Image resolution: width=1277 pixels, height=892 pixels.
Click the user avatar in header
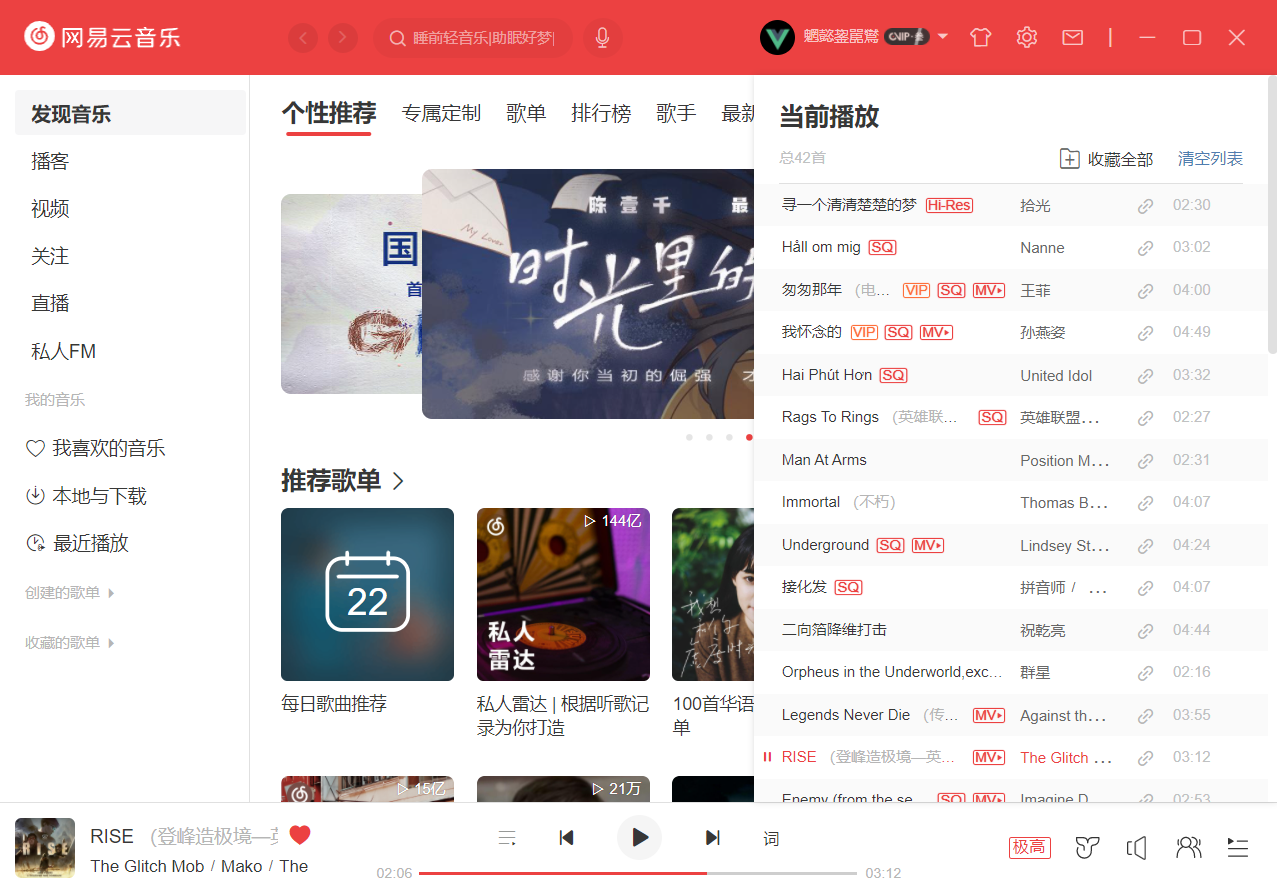[x=777, y=38]
